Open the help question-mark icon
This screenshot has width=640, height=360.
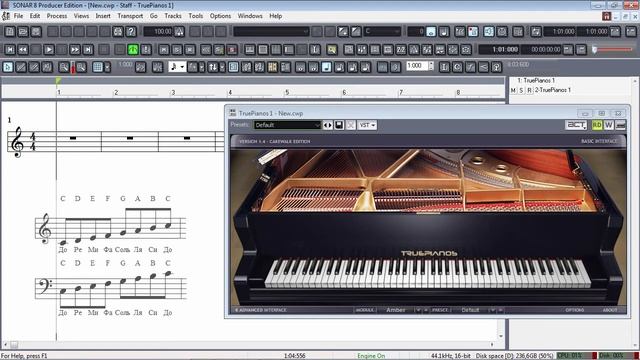[x=131, y=31]
